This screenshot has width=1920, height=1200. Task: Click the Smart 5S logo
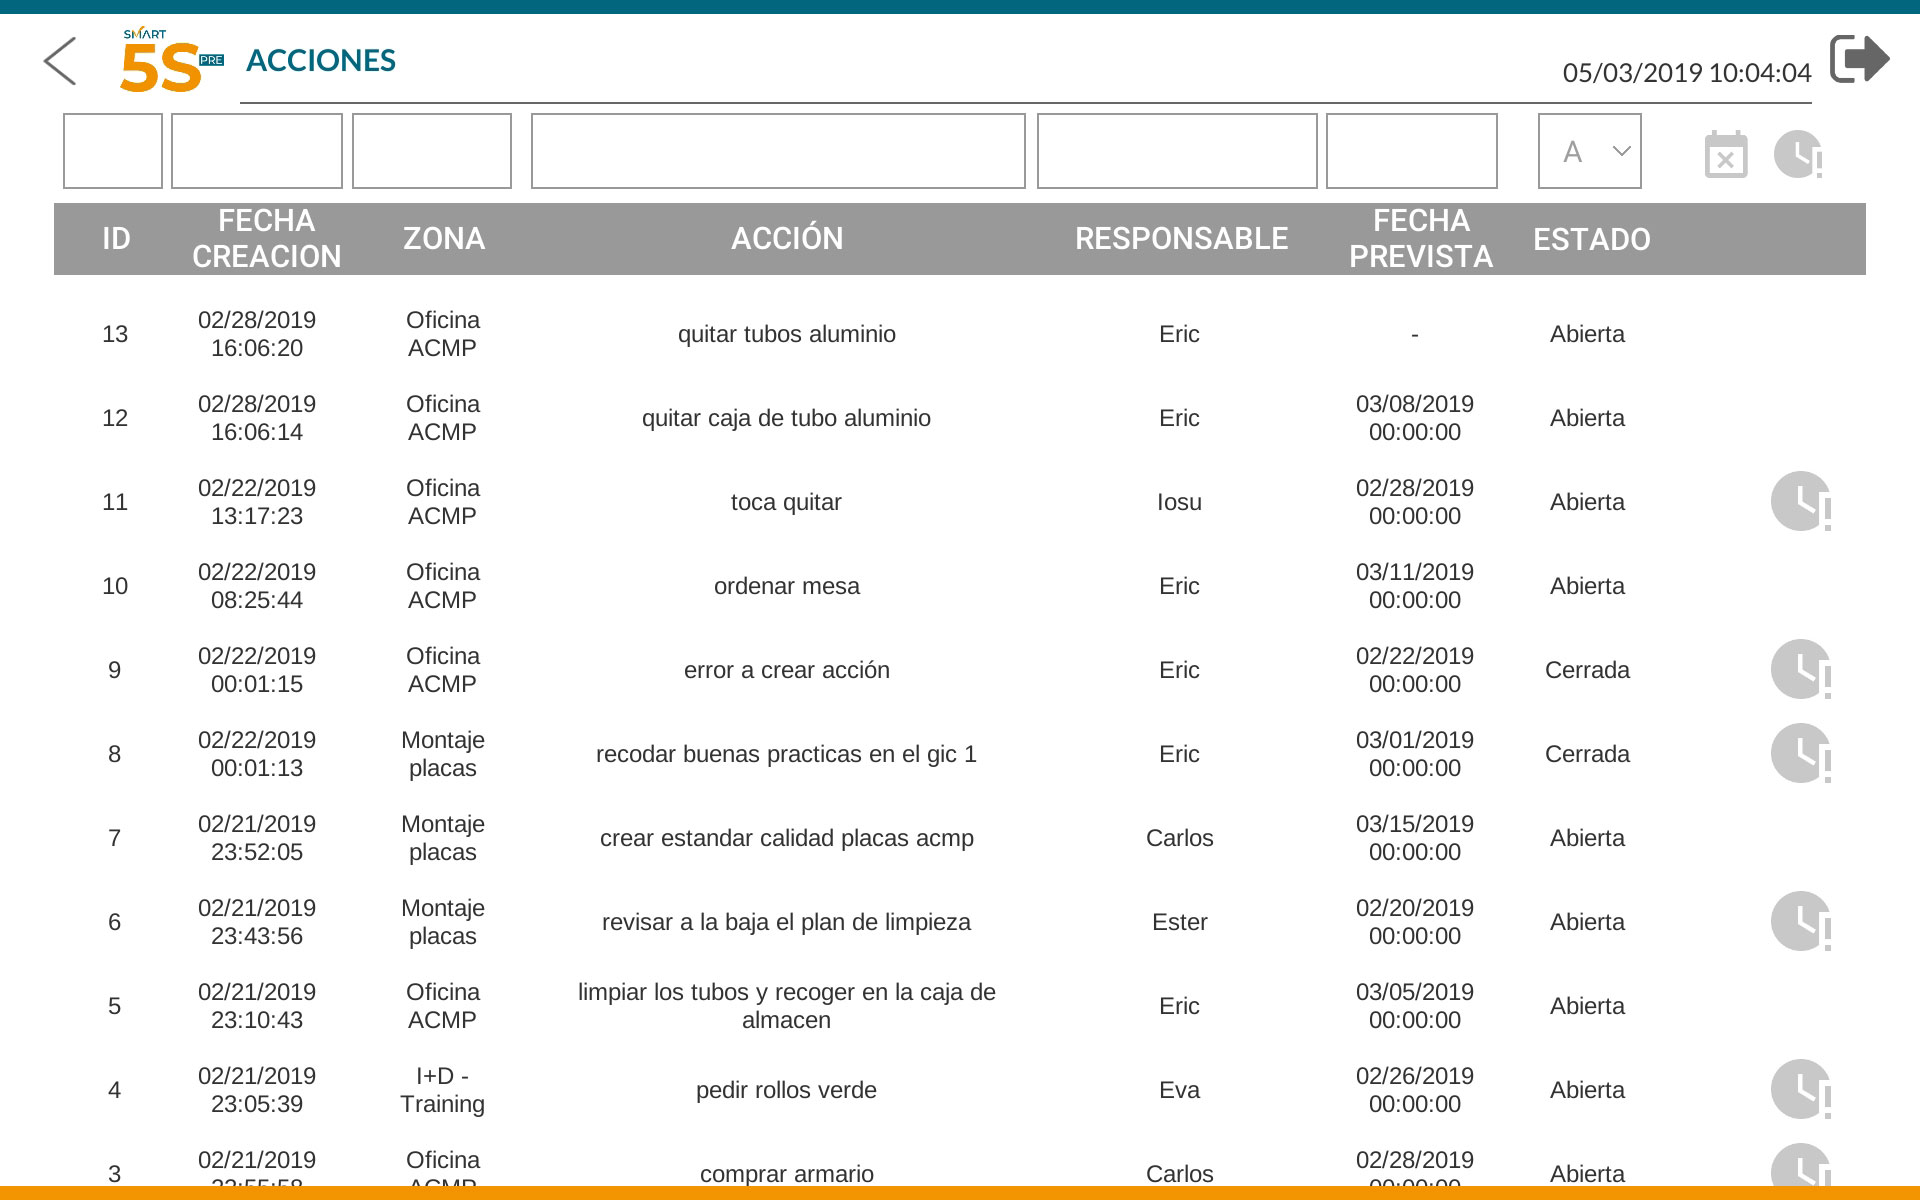pos(170,62)
